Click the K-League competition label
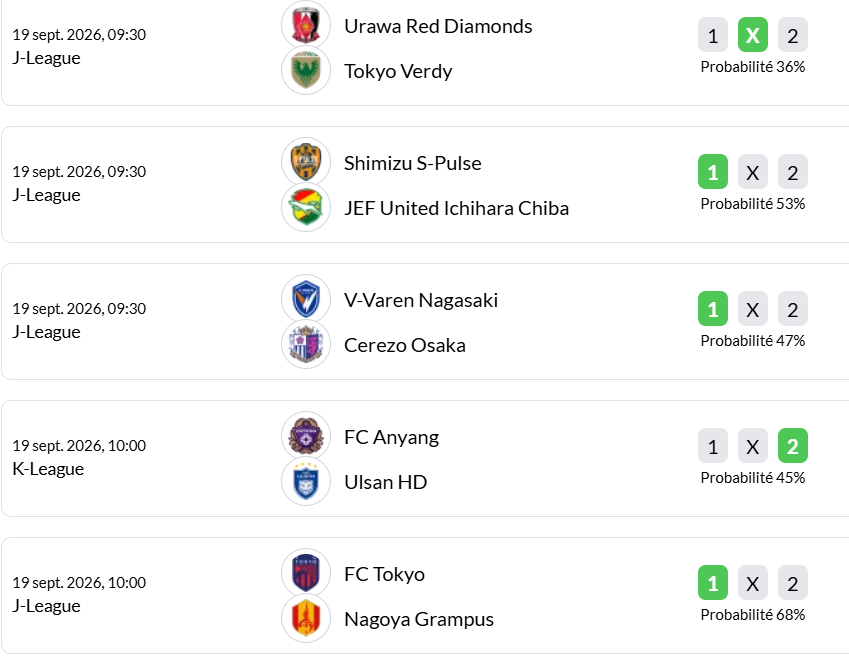Image resolution: width=849 pixels, height=656 pixels. click(48, 469)
